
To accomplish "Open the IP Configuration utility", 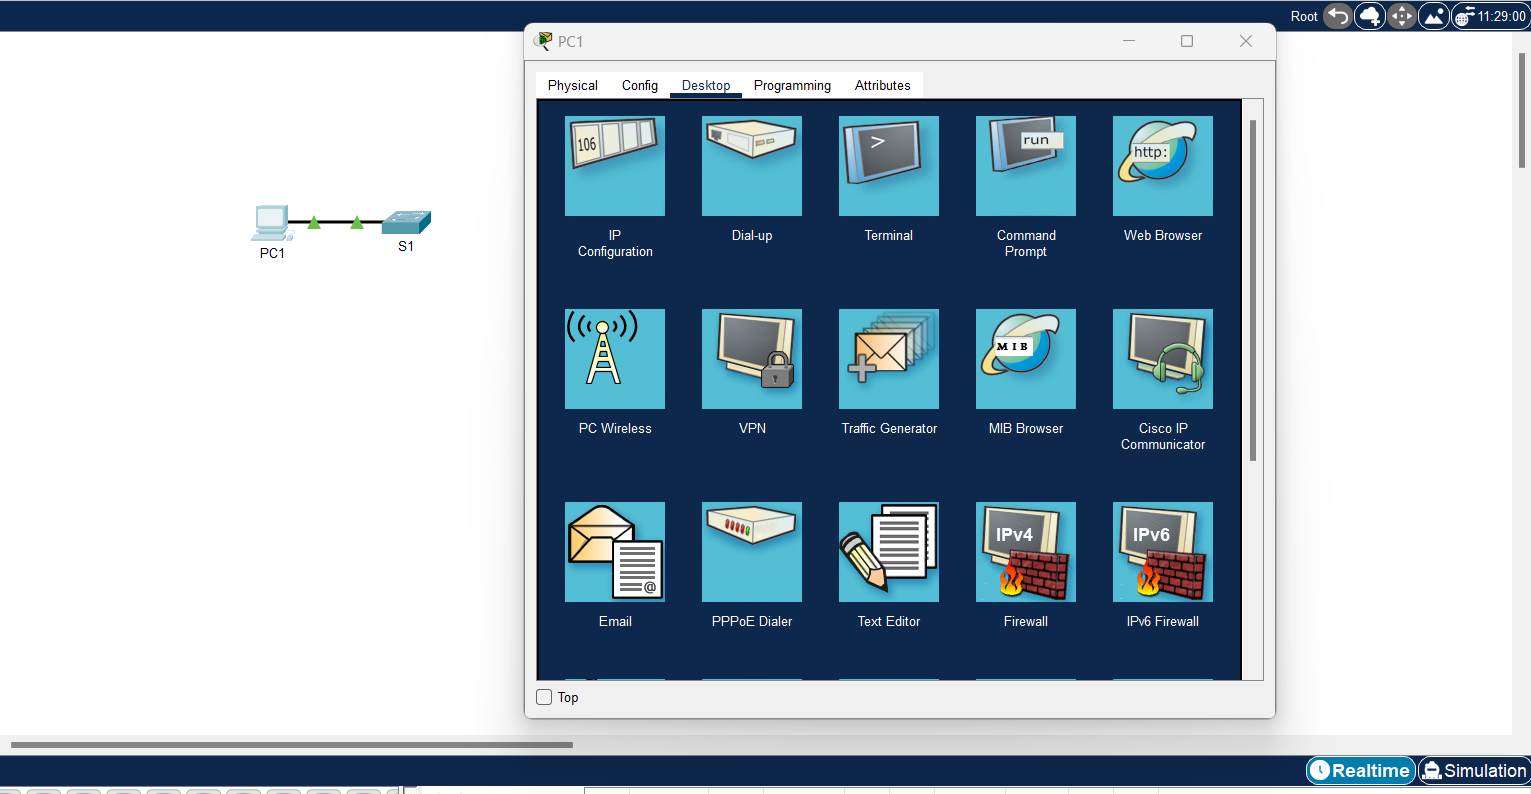I will click(x=614, y=166).
